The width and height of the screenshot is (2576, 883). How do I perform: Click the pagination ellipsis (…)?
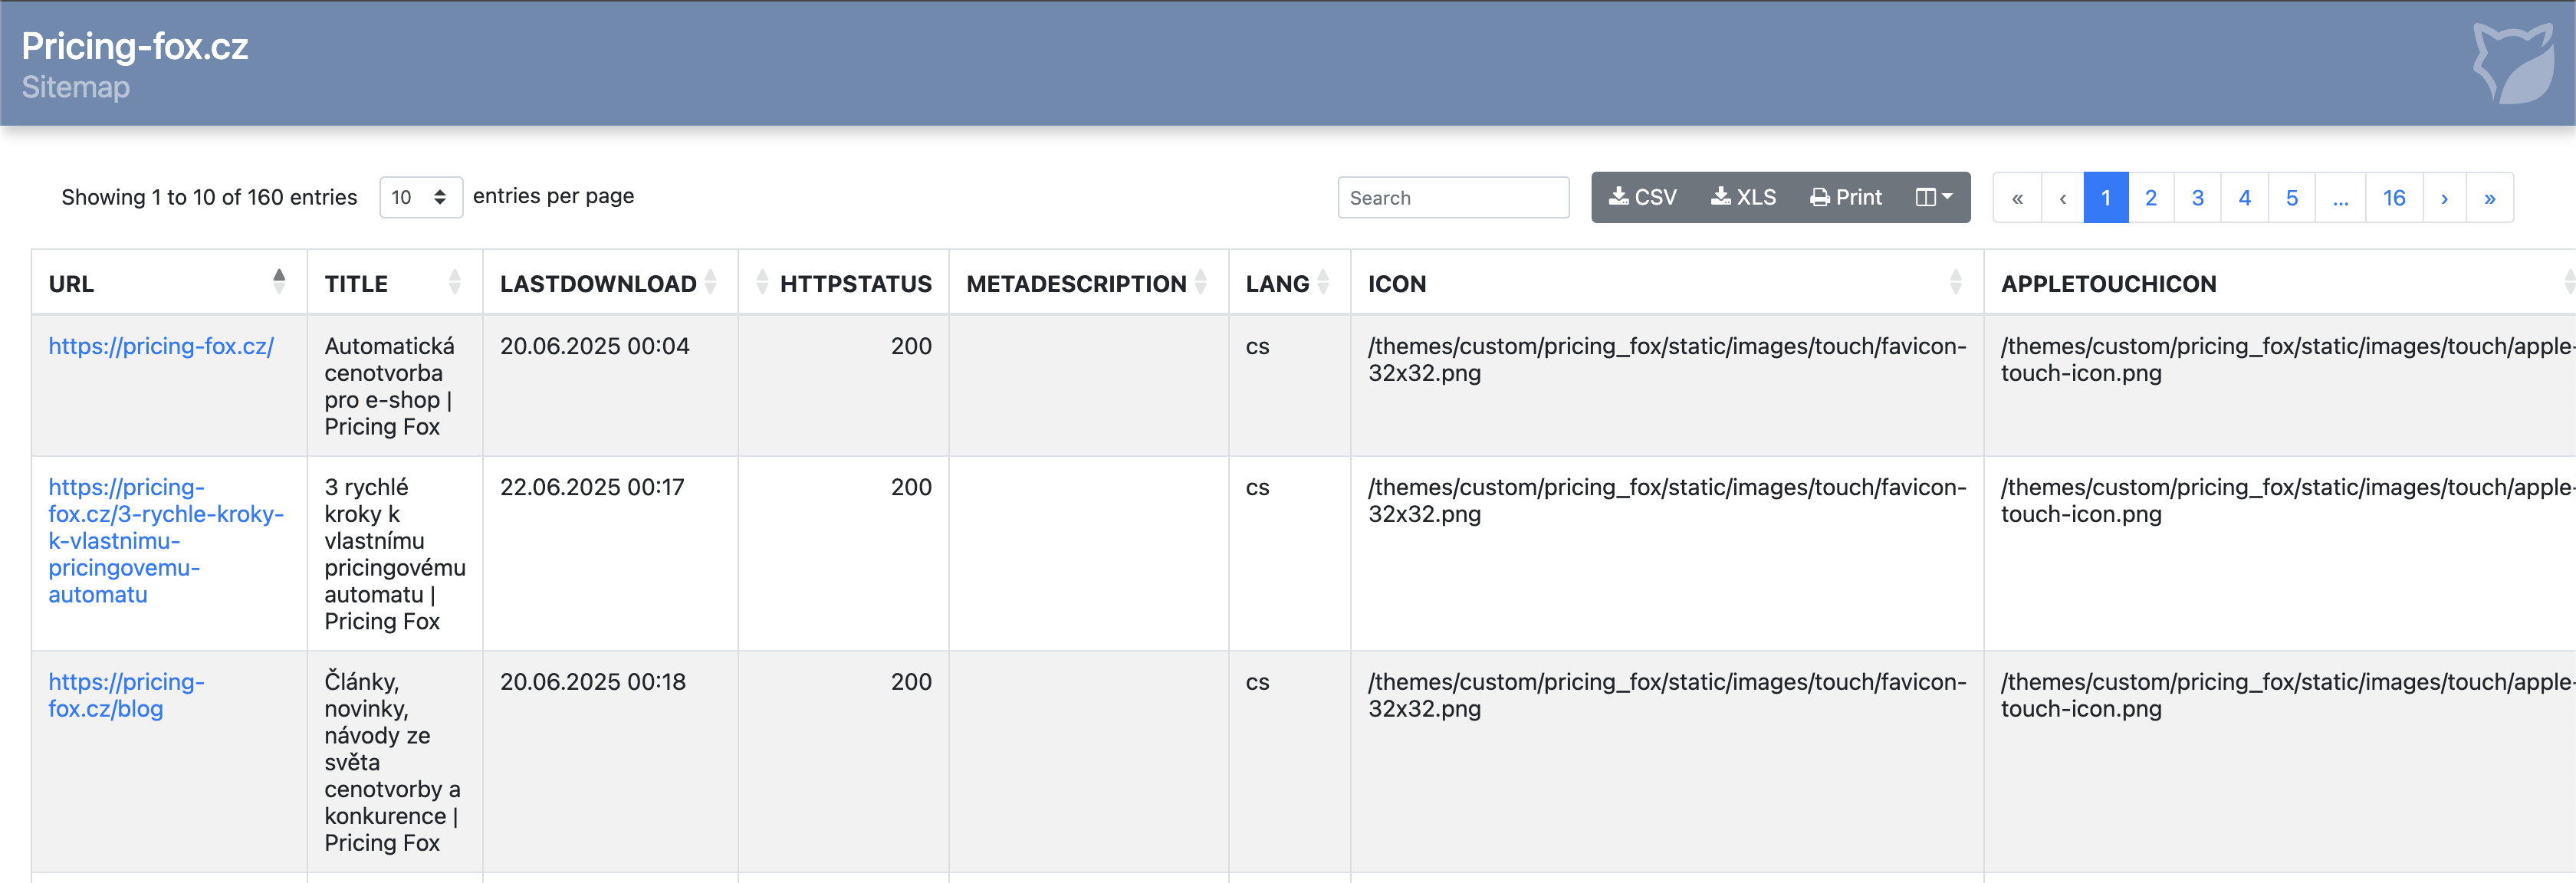coord(2340,198)
